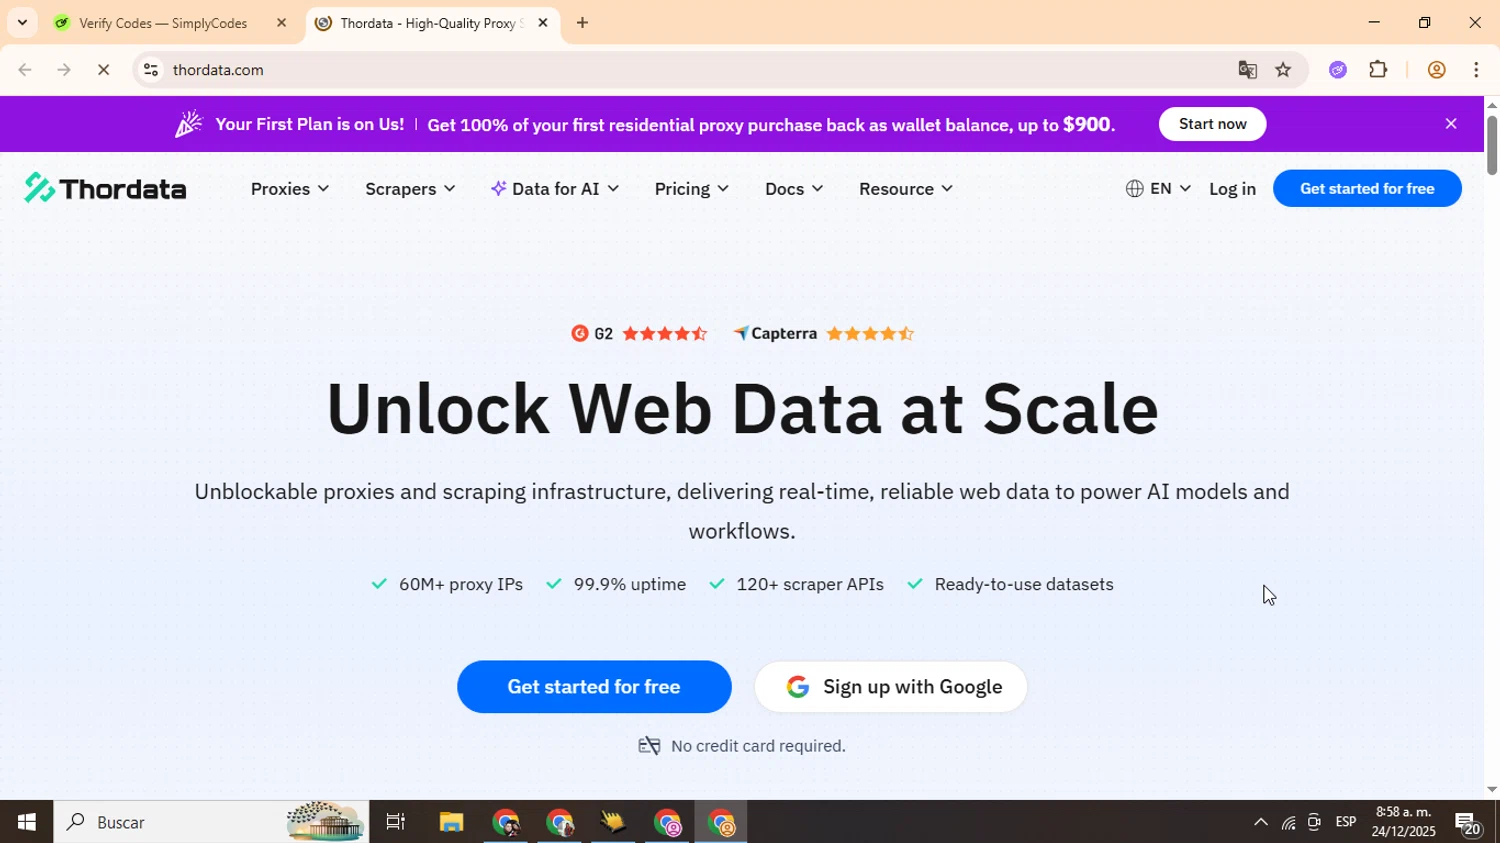Expand the Proxies dropdown menu

[289, 189]
